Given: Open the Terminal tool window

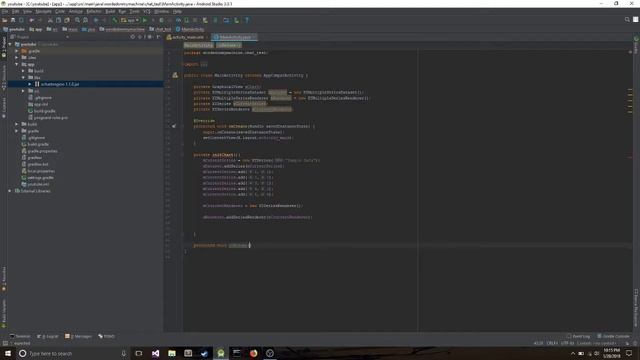Looking at the screenshot, I should (20, 336).
